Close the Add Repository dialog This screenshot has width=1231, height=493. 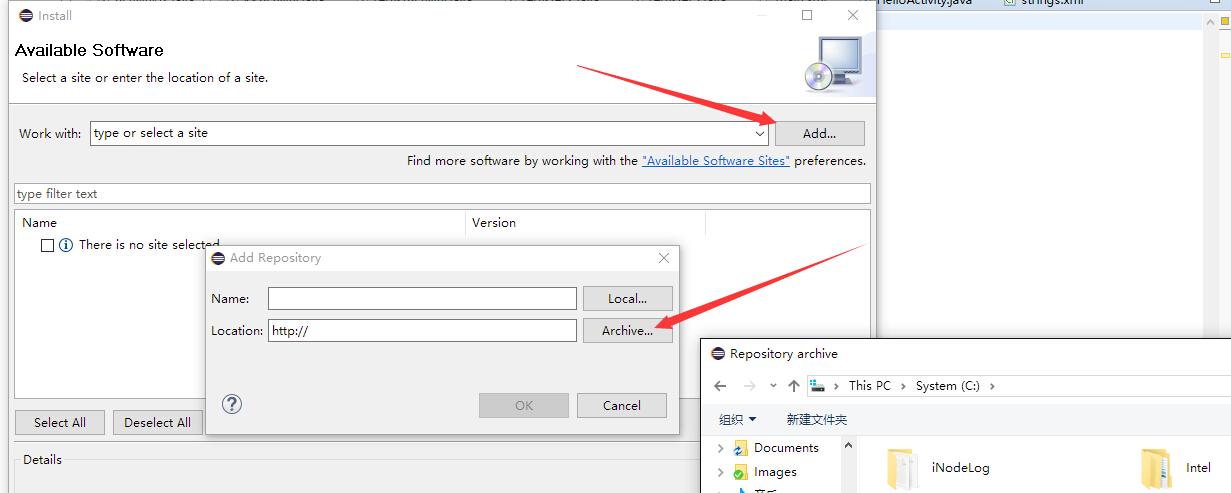(664, 258)
